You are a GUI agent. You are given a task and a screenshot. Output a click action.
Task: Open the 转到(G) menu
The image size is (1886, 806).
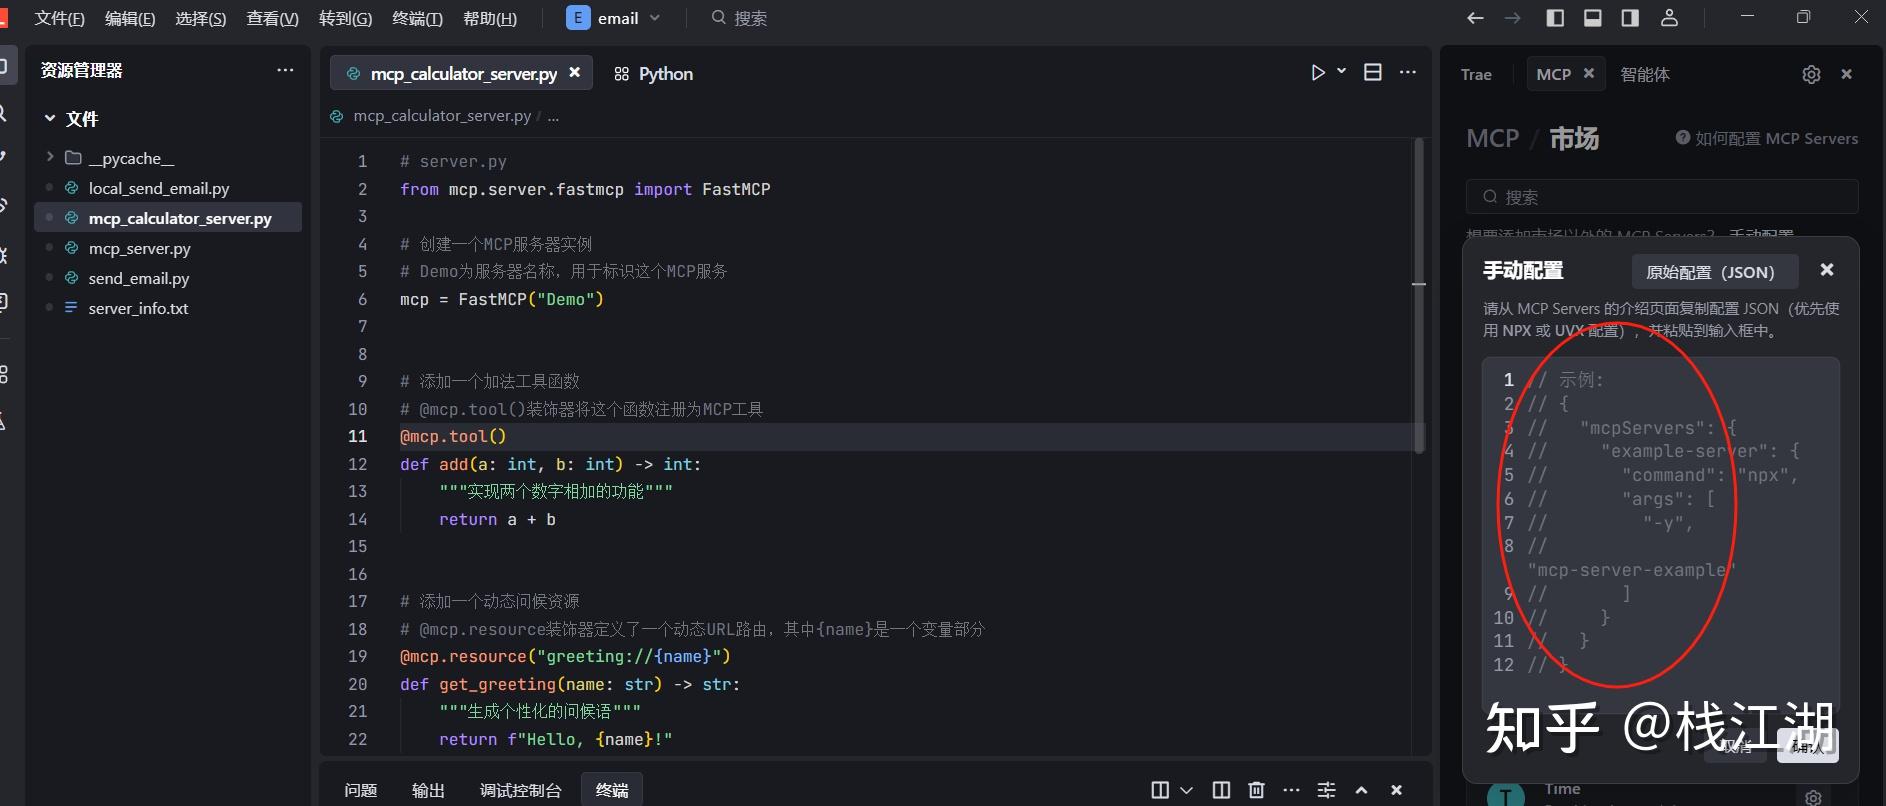coord(345,18)
